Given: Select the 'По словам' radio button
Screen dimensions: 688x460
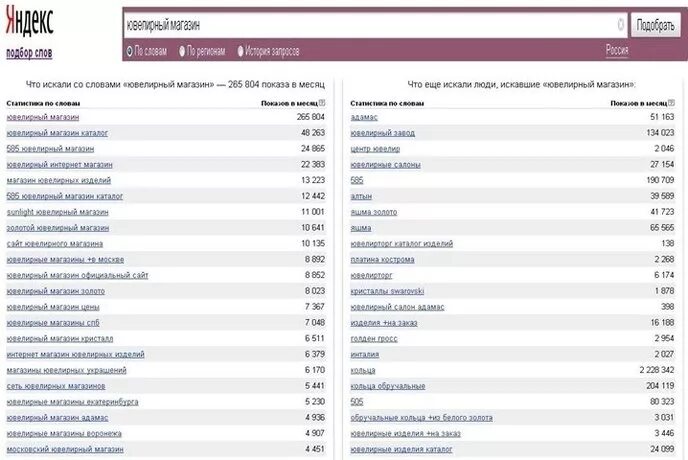Looking at the screenshot, I should [130, 51].
